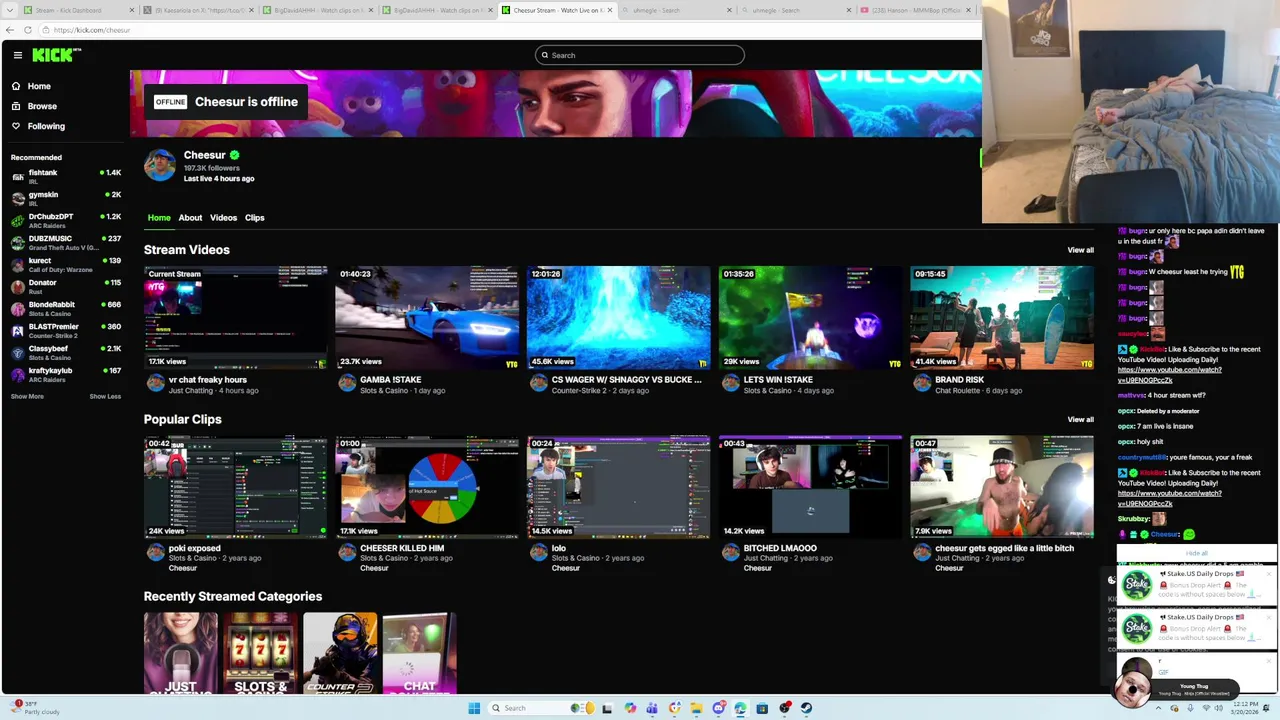Open BlondeRabbit channel avatar
The image size is (1280, 720).
tap(17, 308)
